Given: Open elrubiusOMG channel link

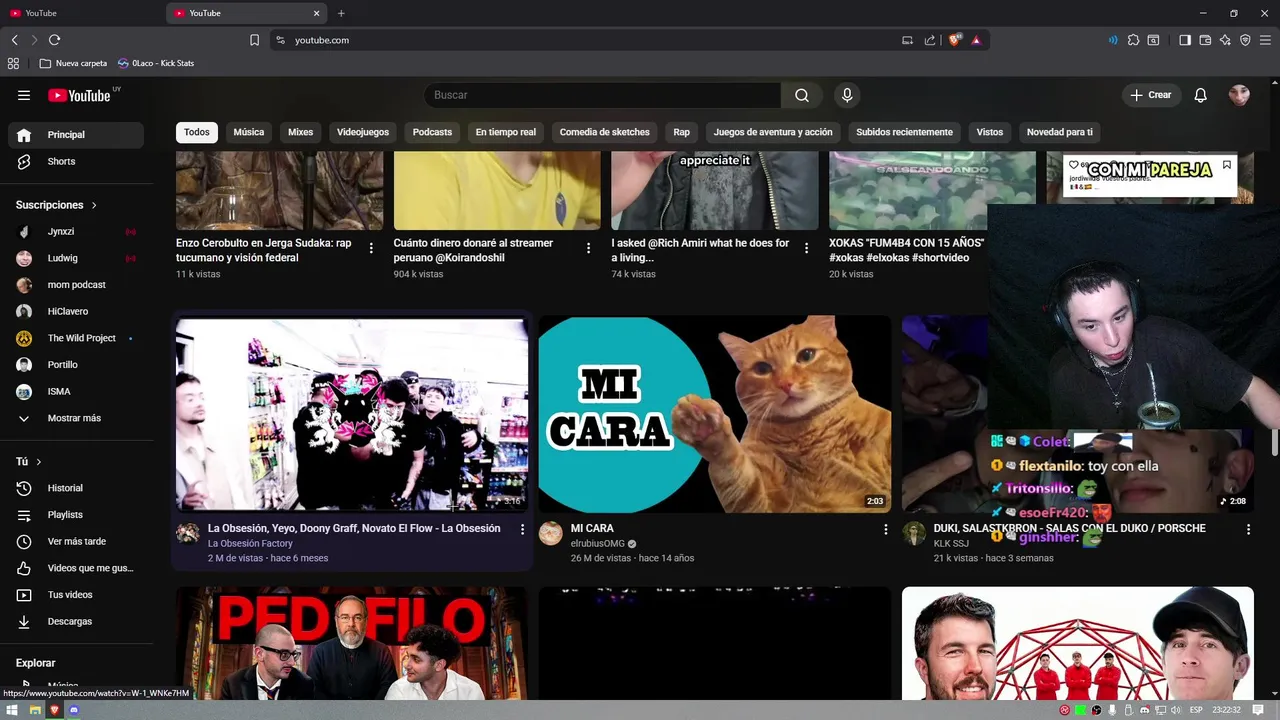Looking at the screenshot, I should 598,544.
